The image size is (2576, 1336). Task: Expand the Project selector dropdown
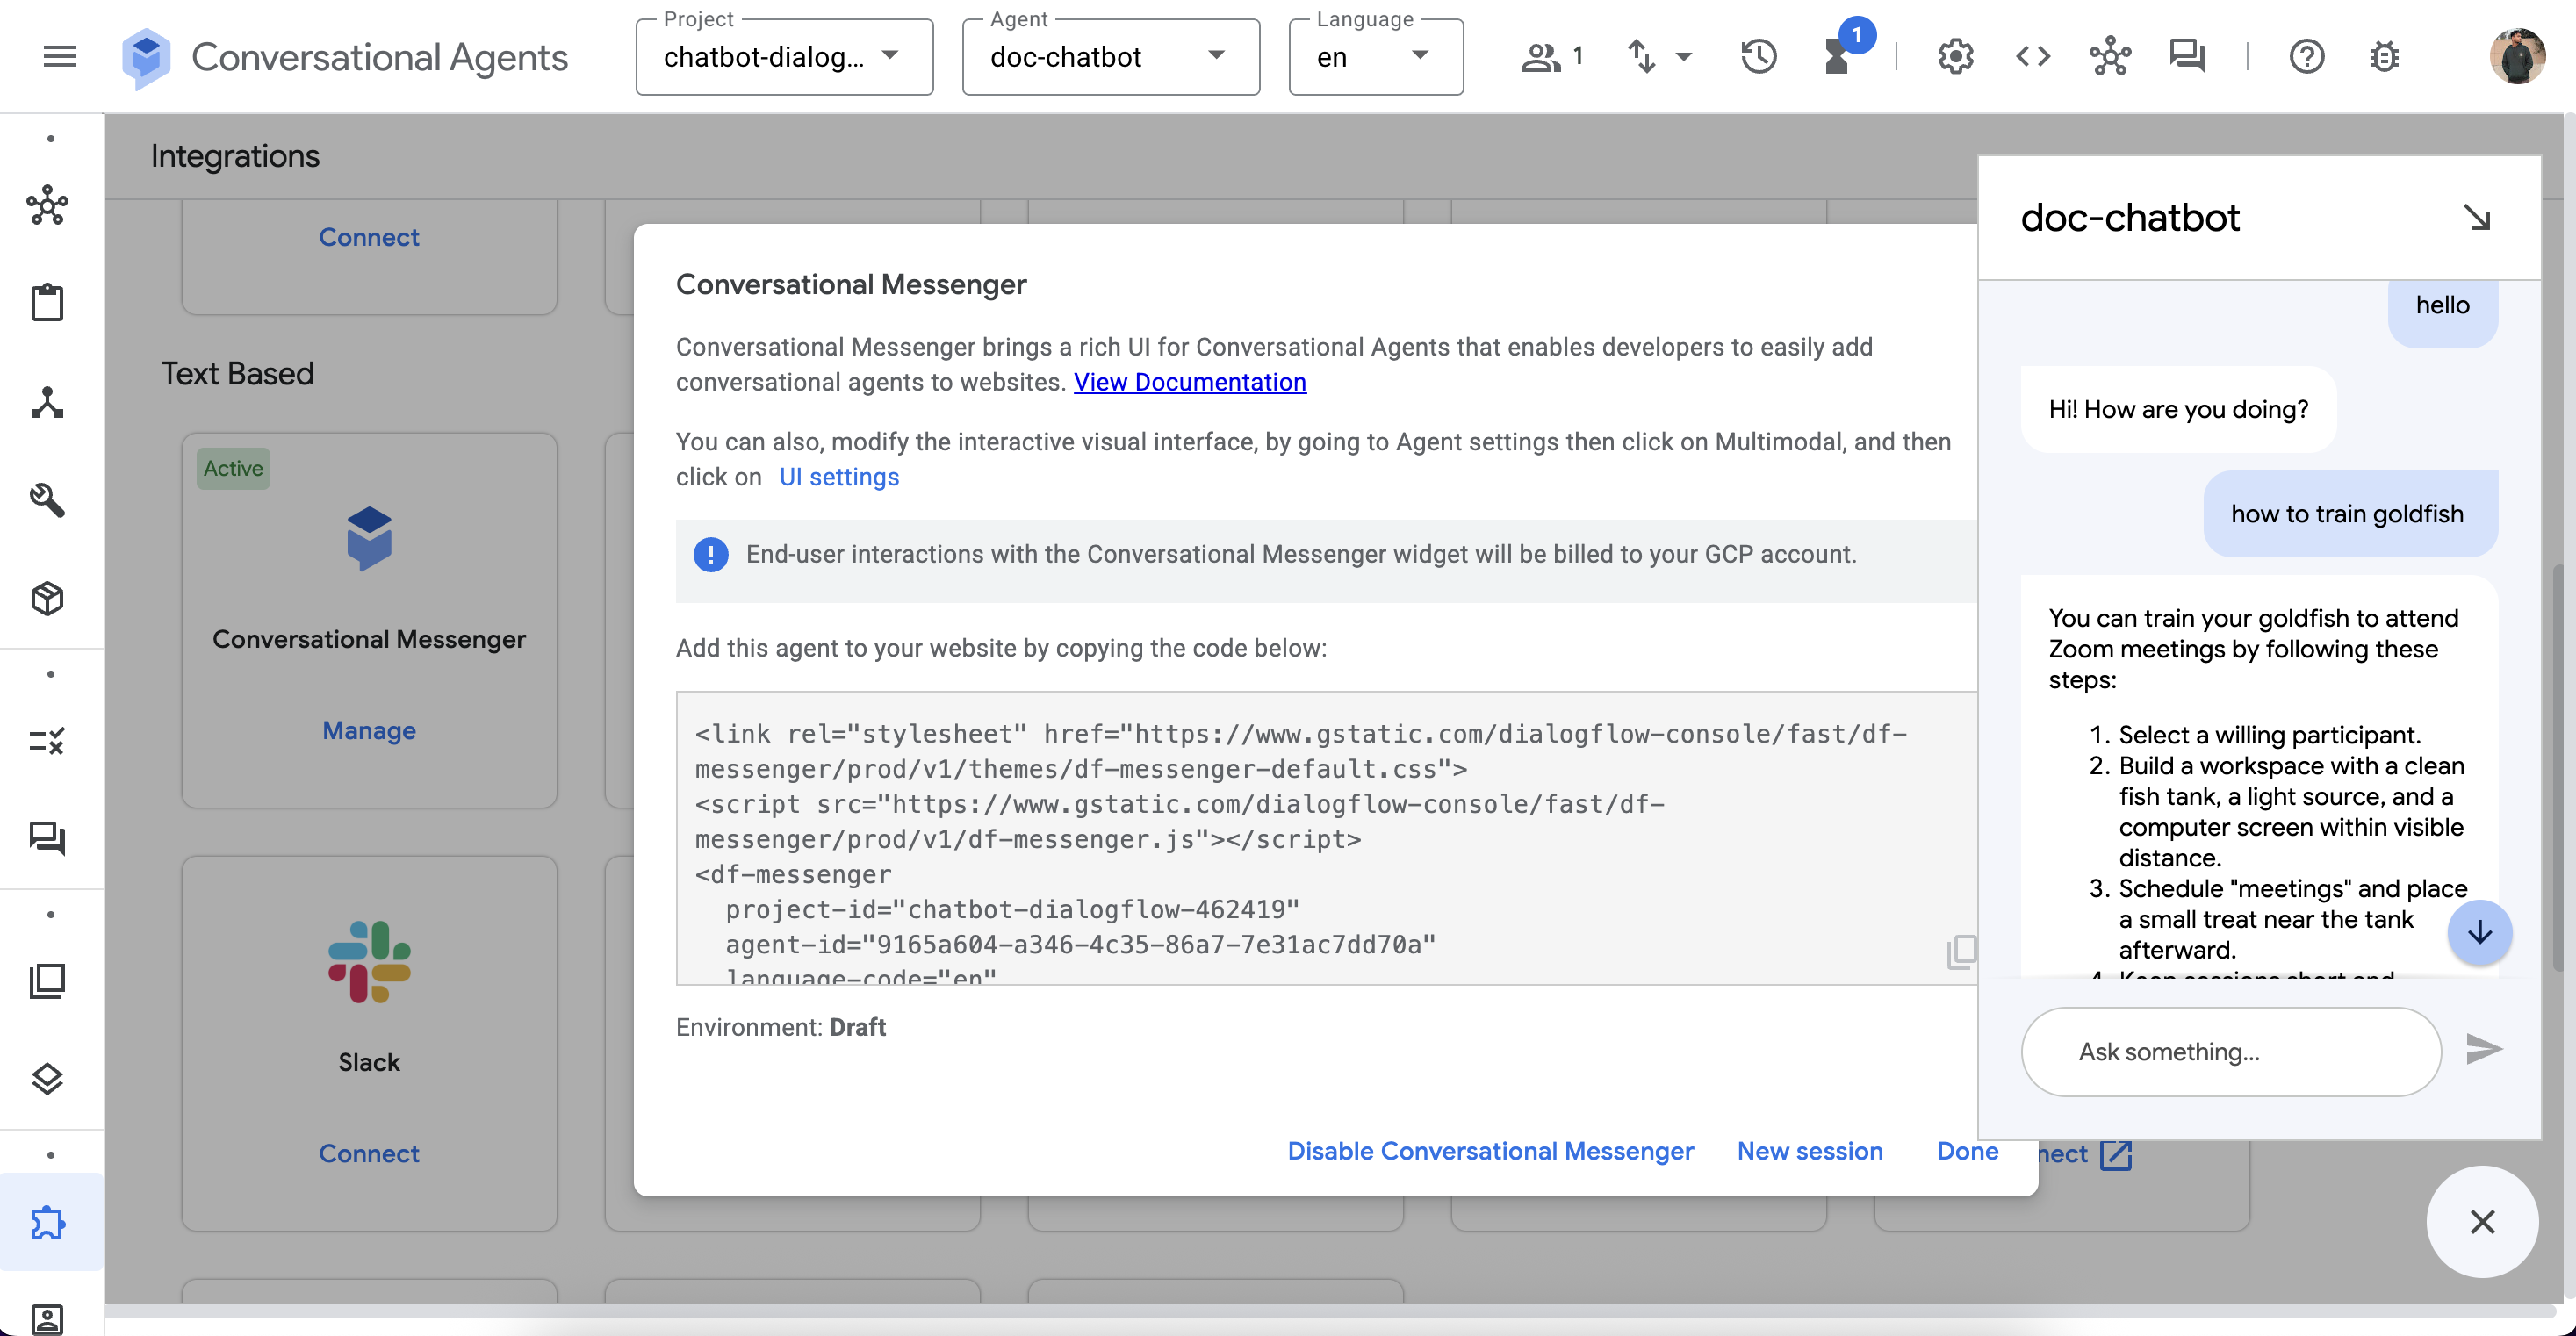click(889, 57)
